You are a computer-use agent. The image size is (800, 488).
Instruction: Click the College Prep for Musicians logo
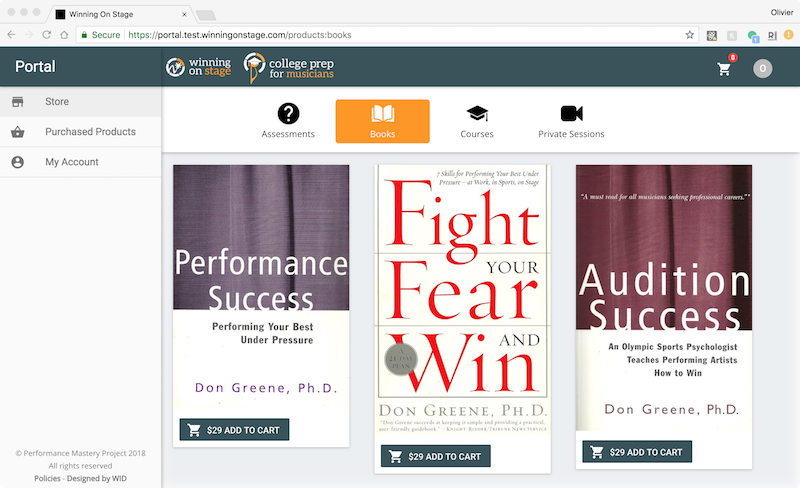coord(289,67)
